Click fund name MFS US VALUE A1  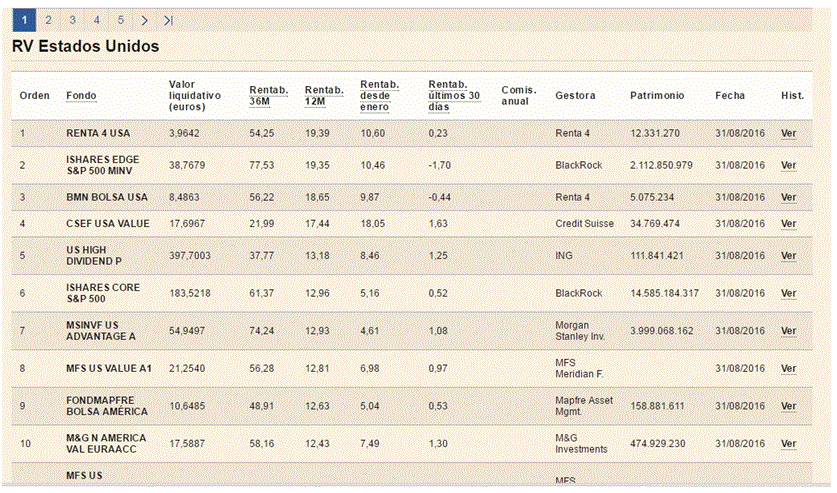pos(109,369)
